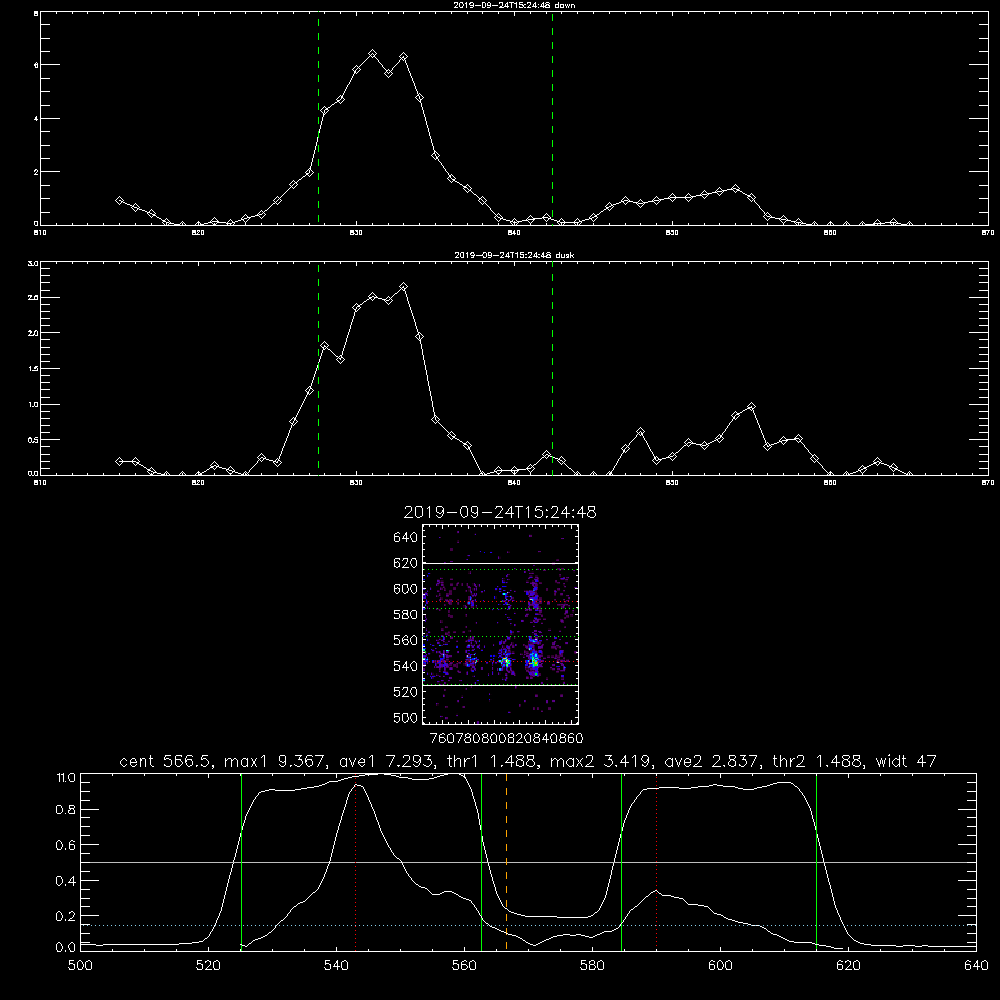Click the 'thr2 1.488' threshold text
The height and width of the screenshot is (1000, 1000).
pos(816,761)
